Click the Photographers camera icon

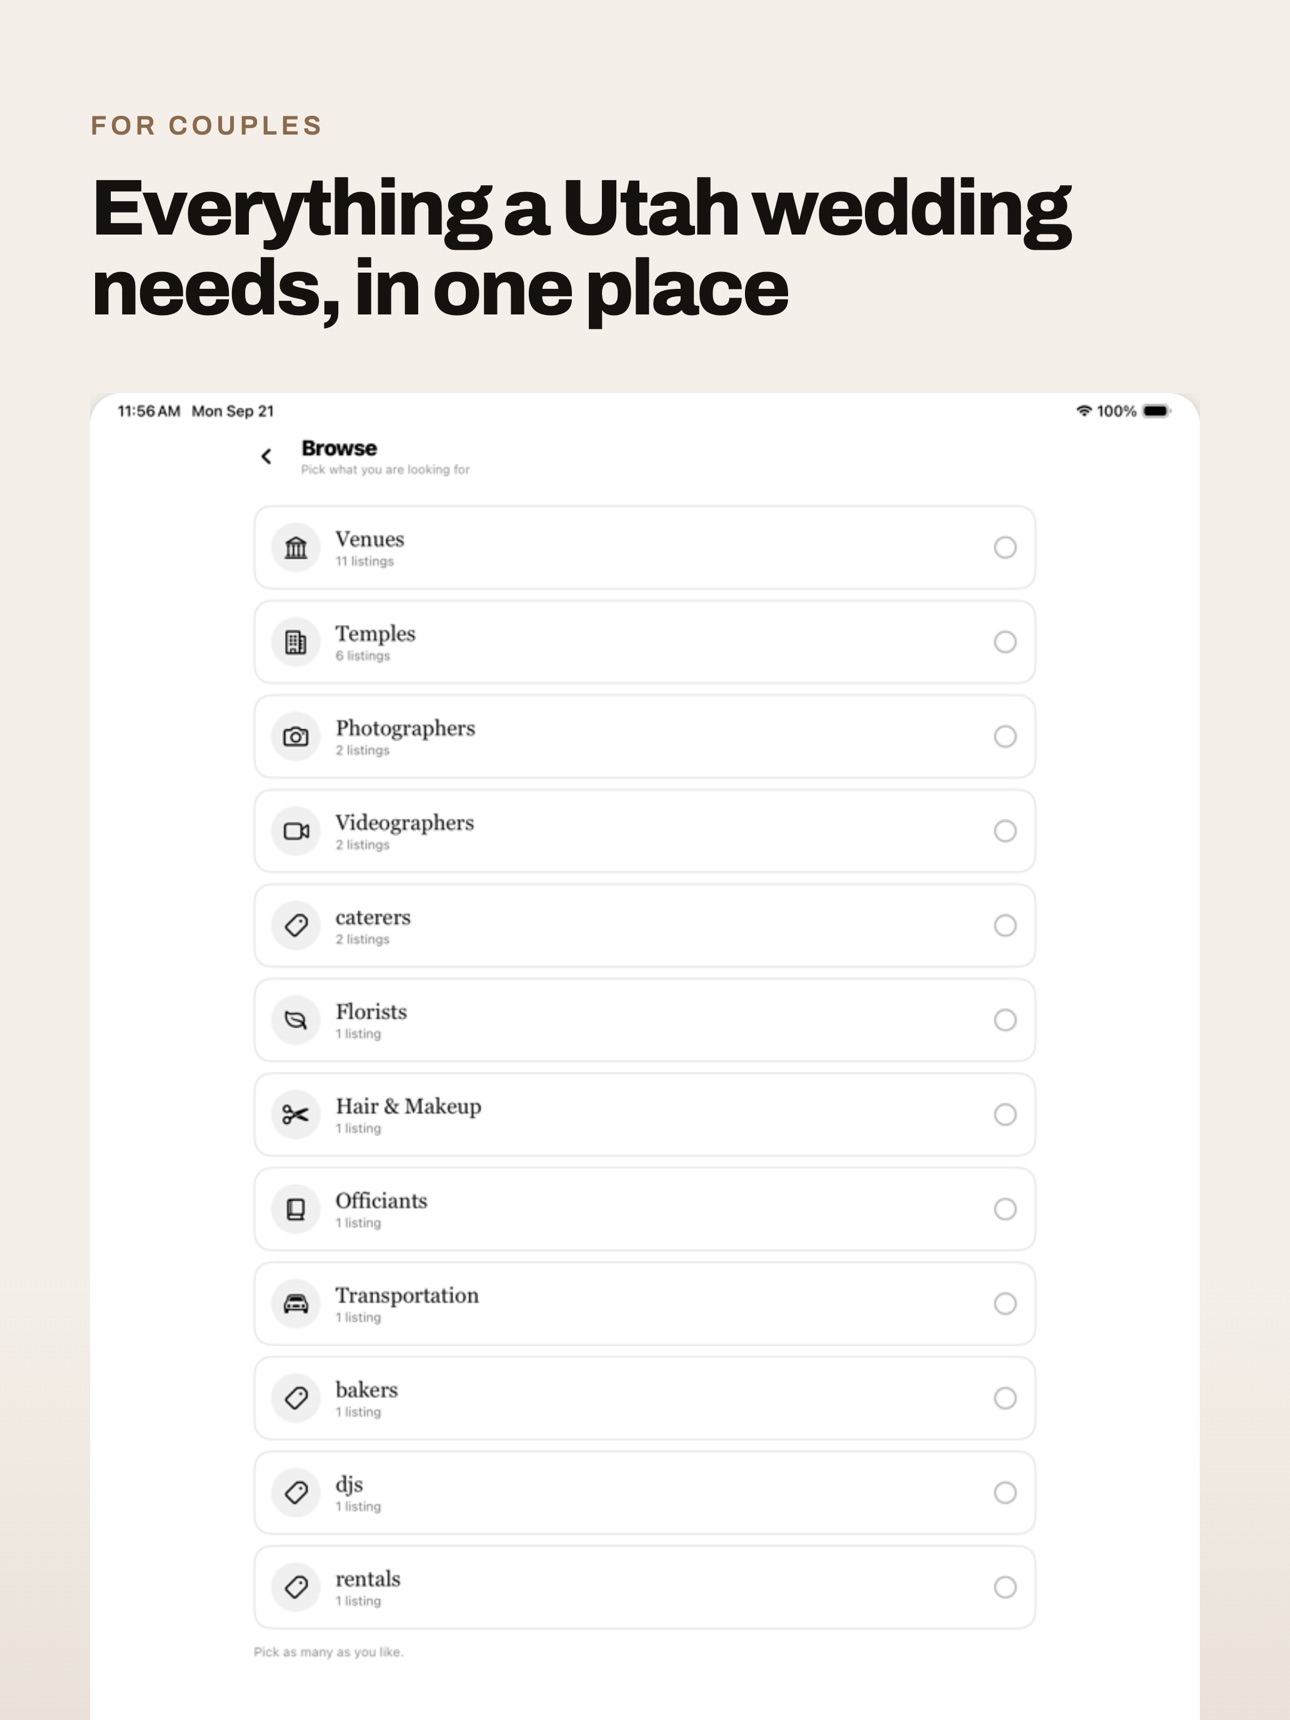(x=296, y=737)
